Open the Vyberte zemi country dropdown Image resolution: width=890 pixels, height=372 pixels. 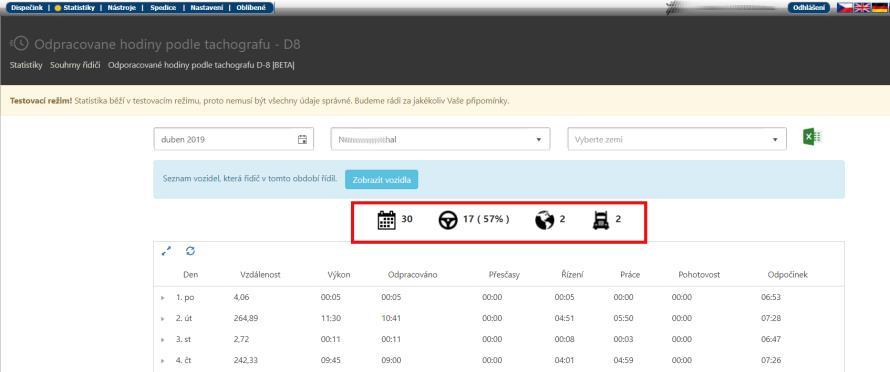click(x=677, y=139)
